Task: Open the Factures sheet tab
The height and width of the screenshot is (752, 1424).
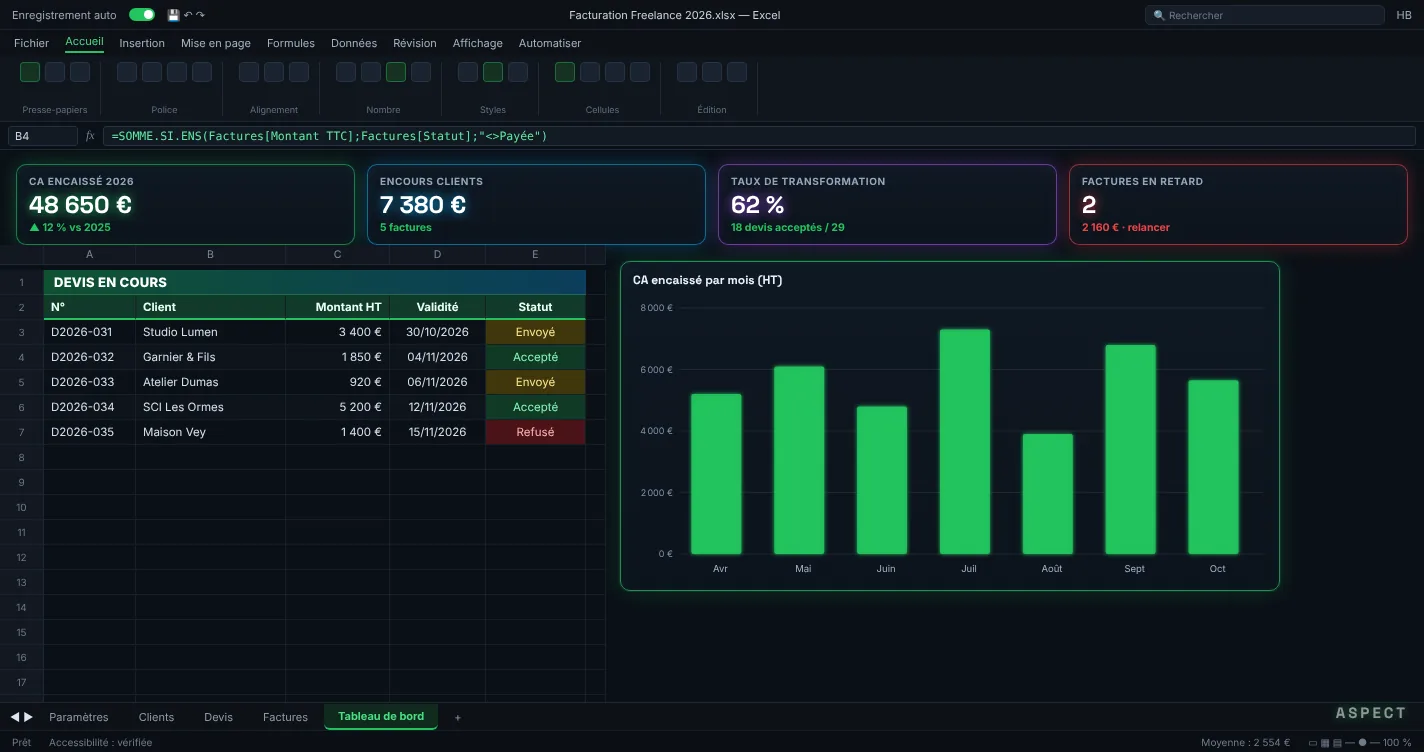Action: tap(285, 717)
